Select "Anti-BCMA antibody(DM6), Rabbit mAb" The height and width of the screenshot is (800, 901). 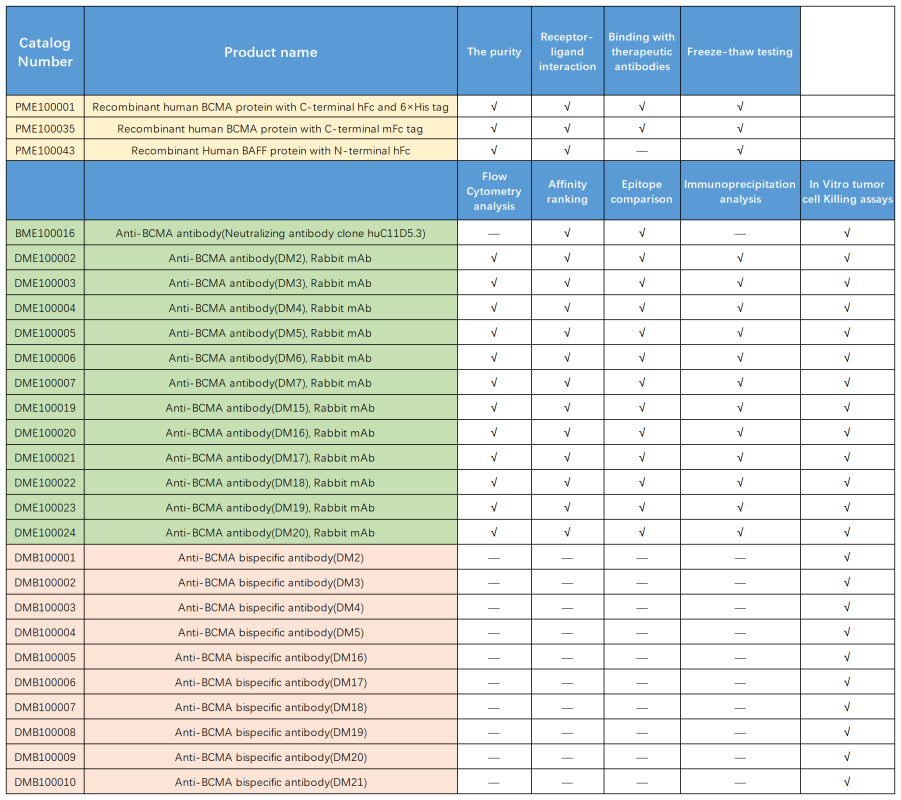click(270, 358)
